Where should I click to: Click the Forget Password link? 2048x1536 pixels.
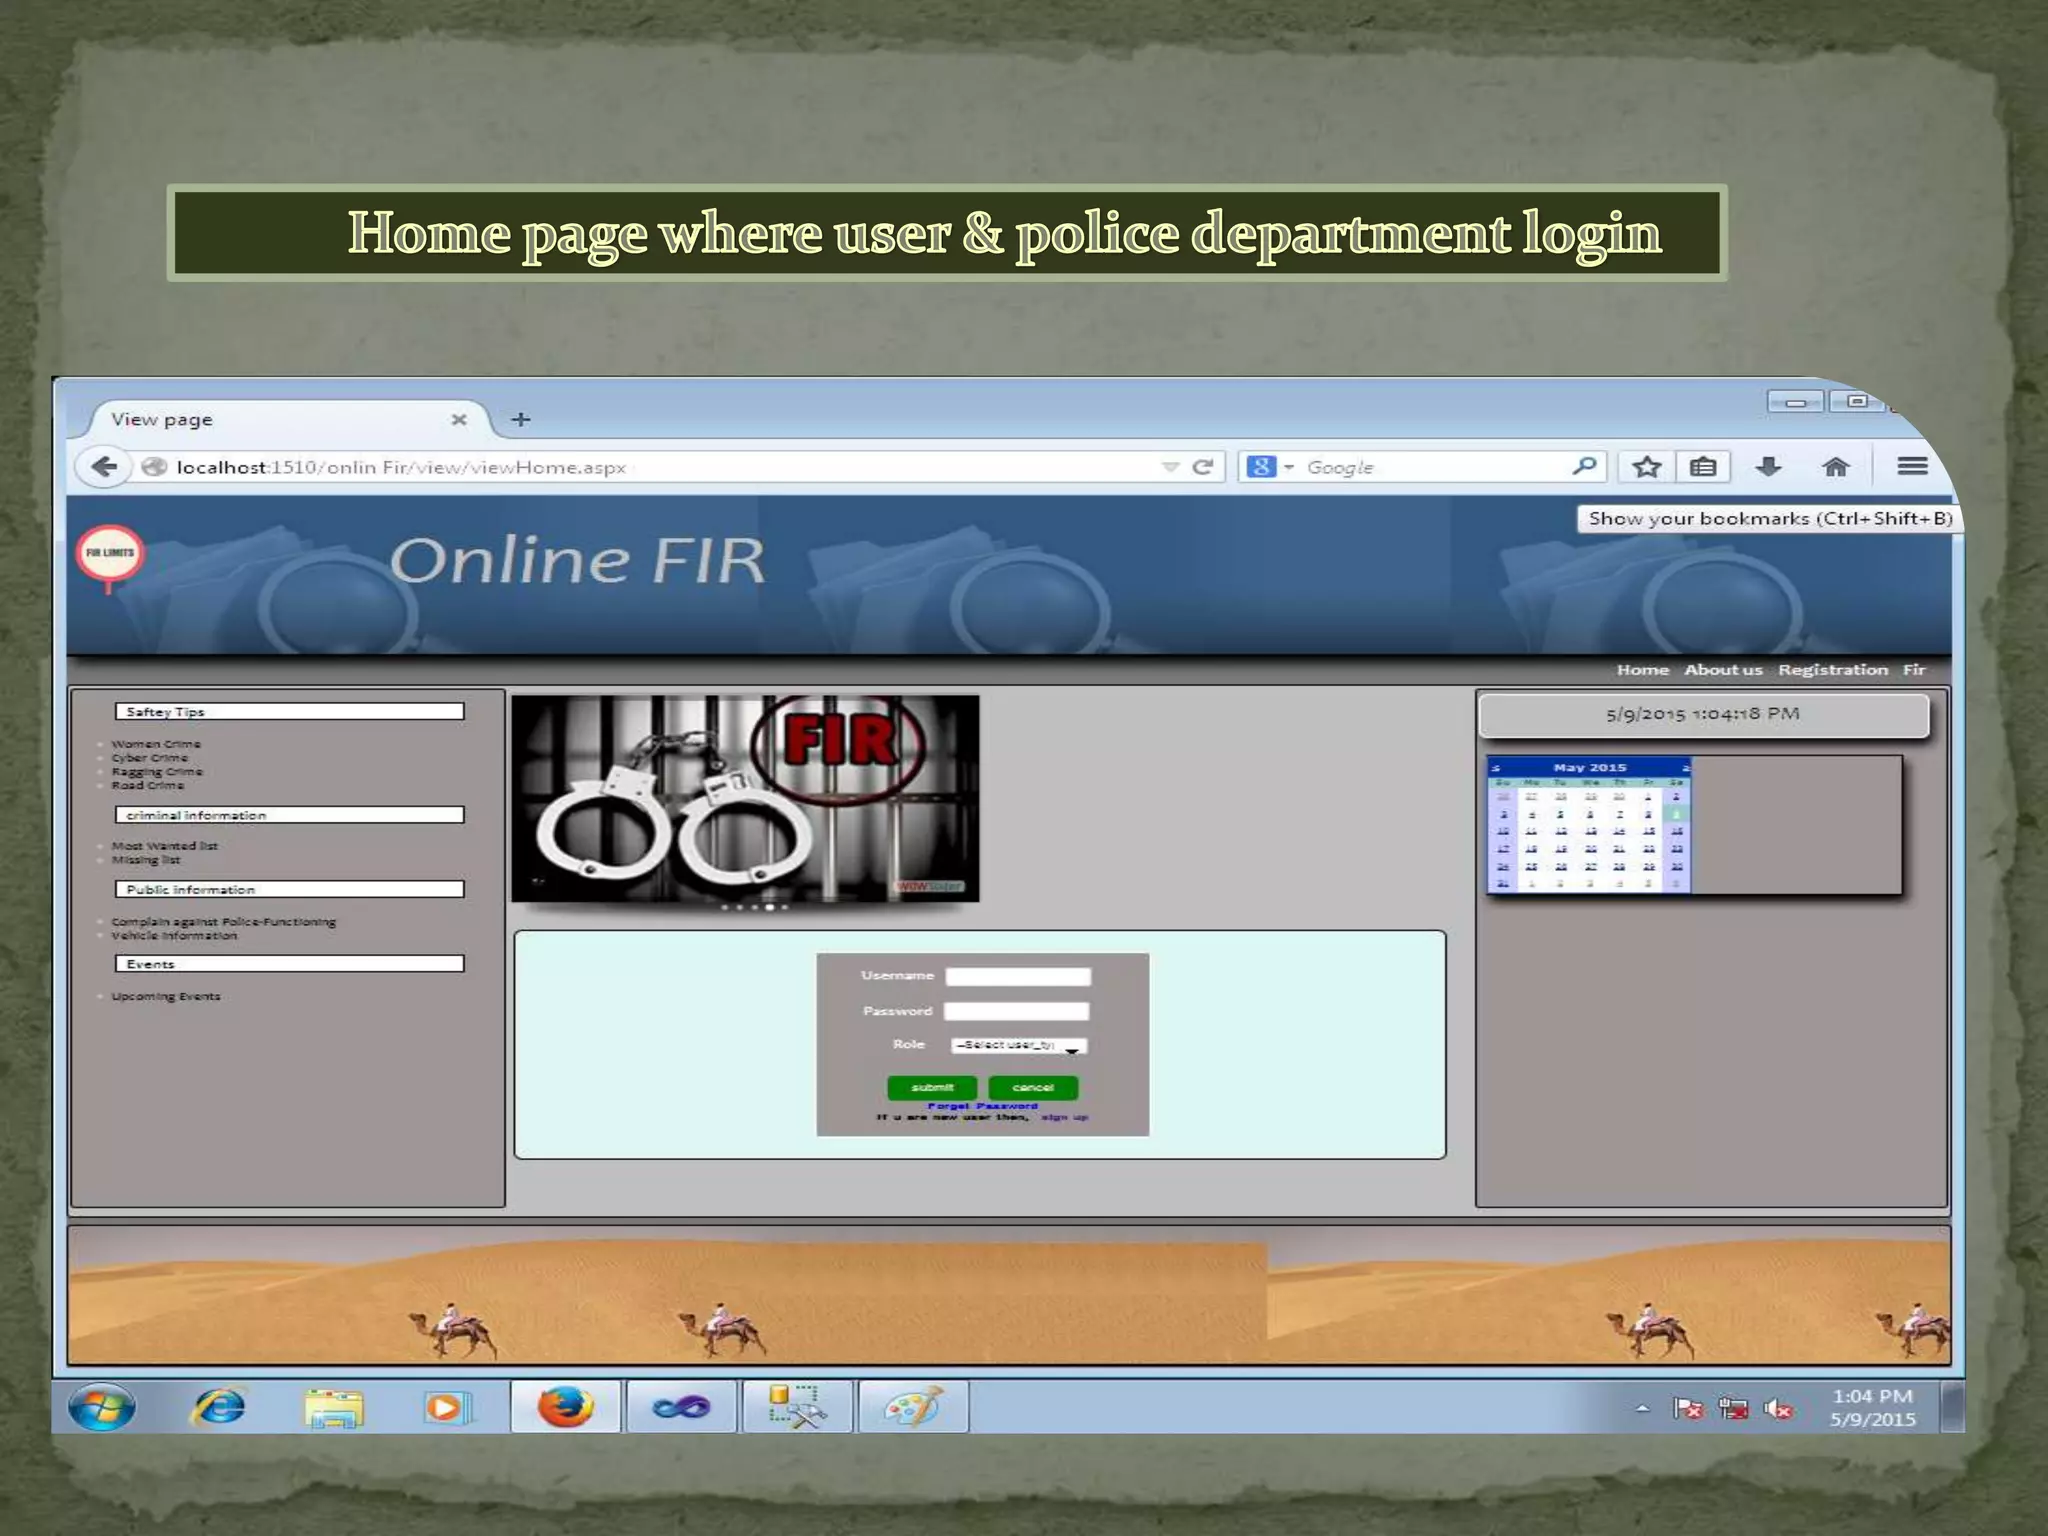(982, 1106)
